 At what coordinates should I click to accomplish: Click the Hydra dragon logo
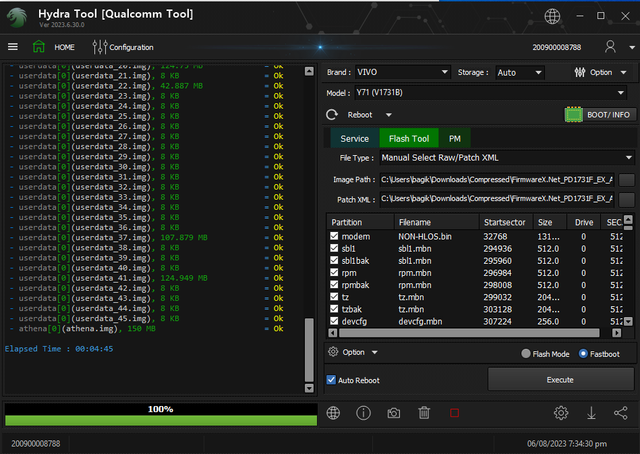[x=17, y=18]
